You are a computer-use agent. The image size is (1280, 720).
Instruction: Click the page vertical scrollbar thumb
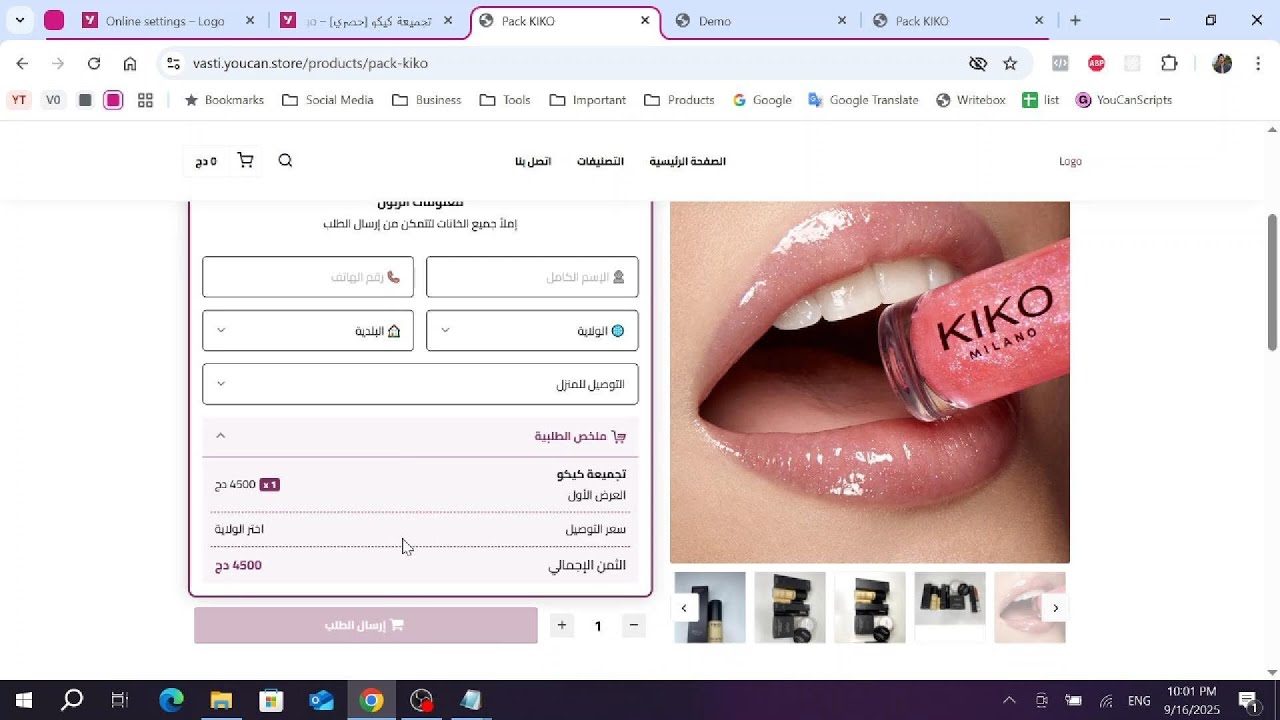(1272, 282)
